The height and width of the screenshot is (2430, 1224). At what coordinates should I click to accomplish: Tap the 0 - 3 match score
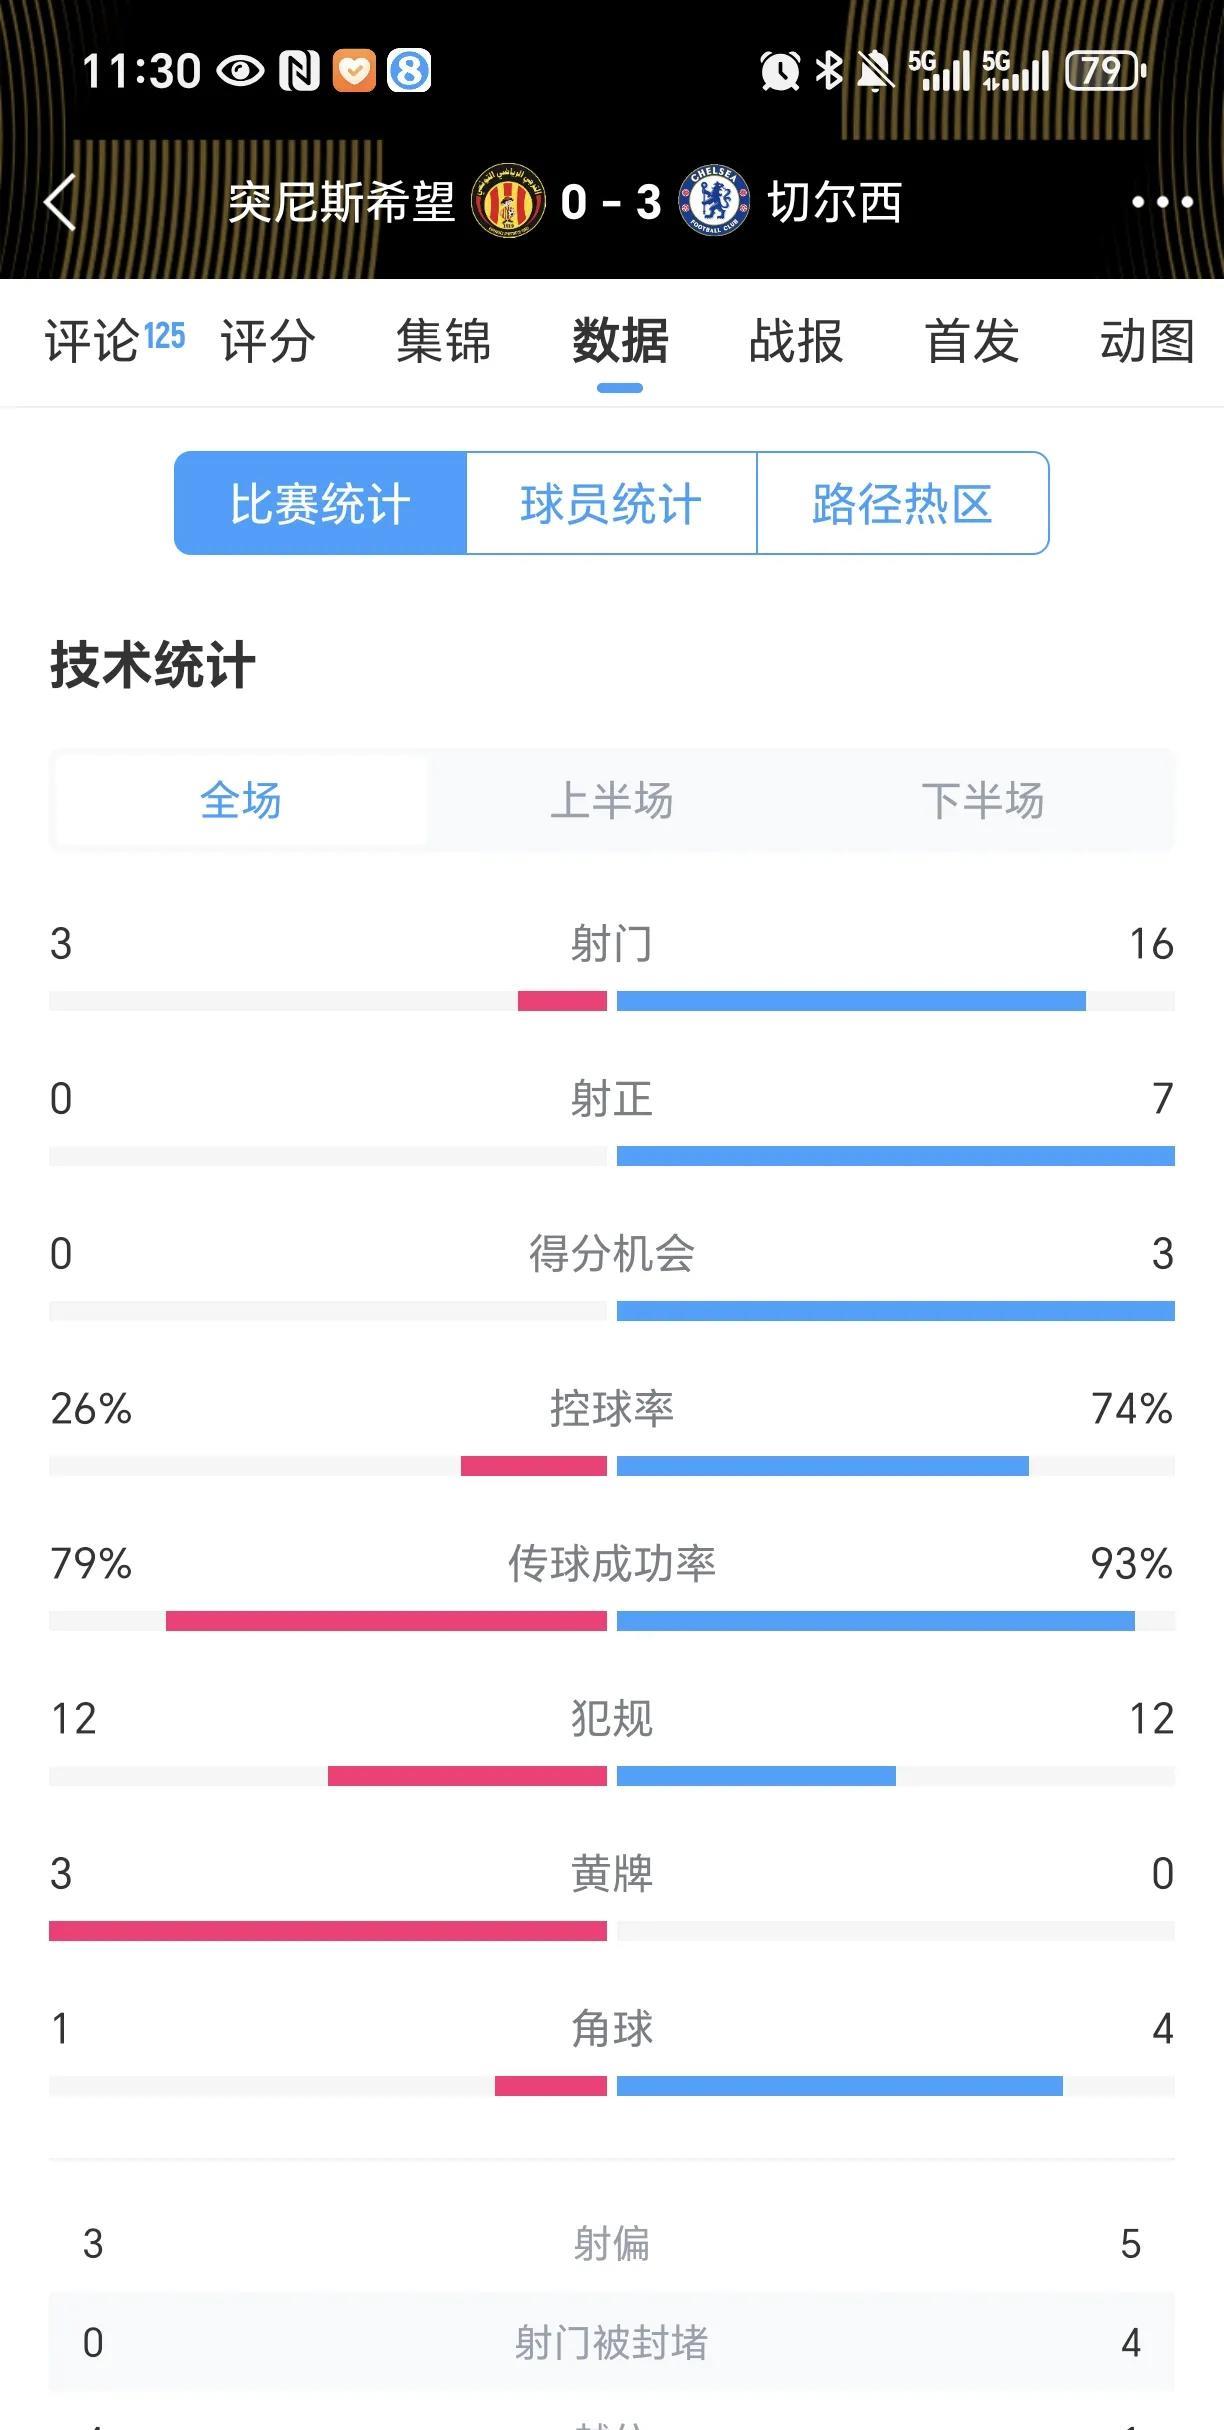[611, 202]
